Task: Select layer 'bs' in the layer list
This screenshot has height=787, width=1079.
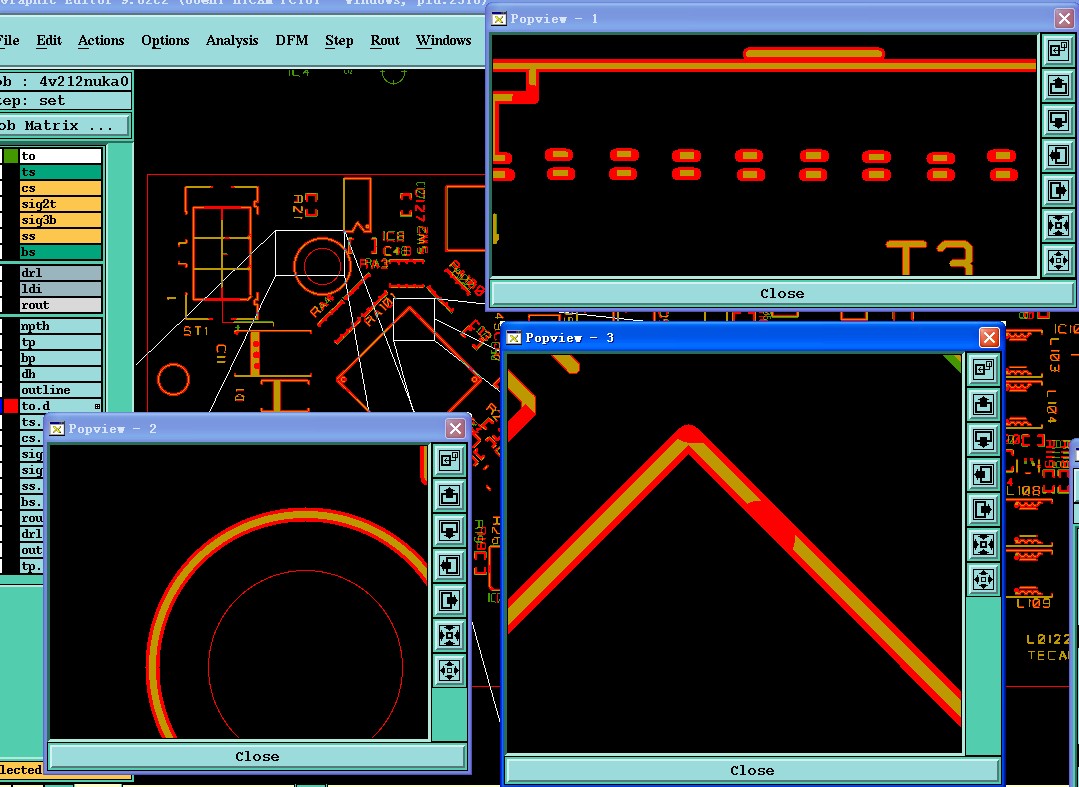Action: coord(61,252)
